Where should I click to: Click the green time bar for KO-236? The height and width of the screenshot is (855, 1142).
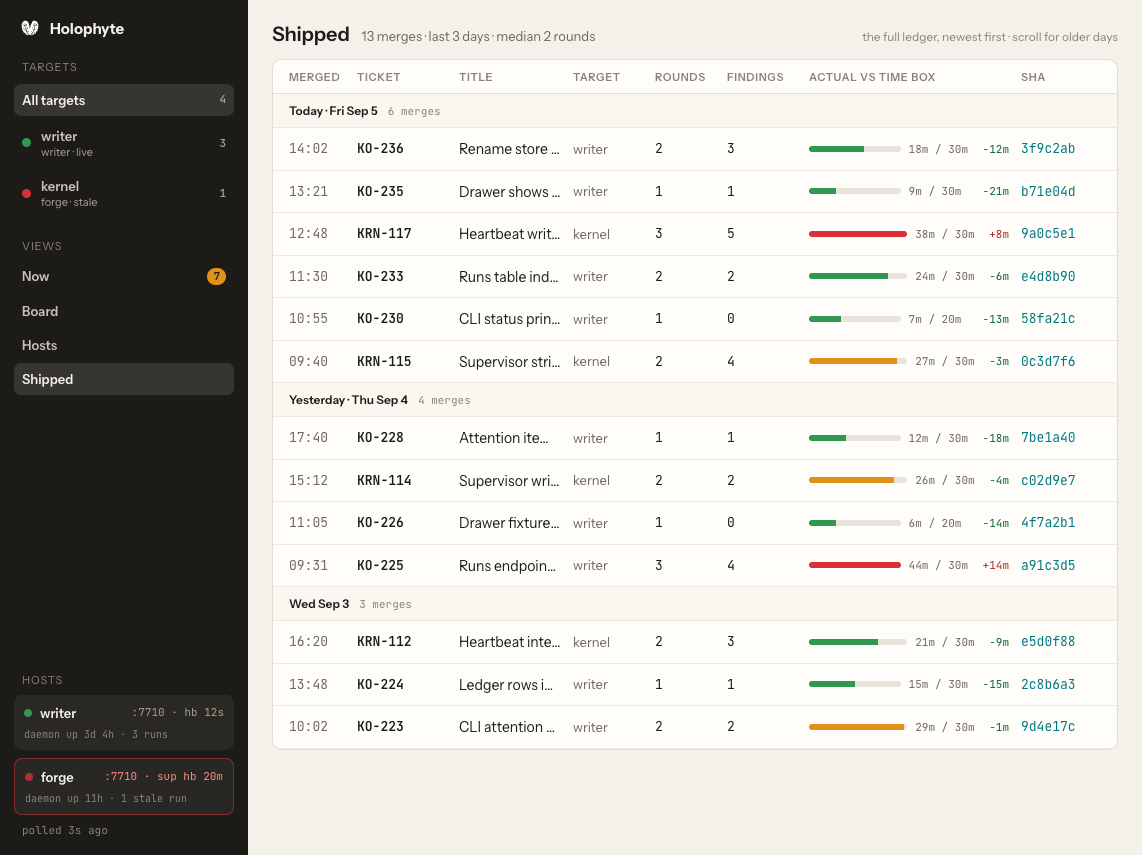click(x=854, y=149)
